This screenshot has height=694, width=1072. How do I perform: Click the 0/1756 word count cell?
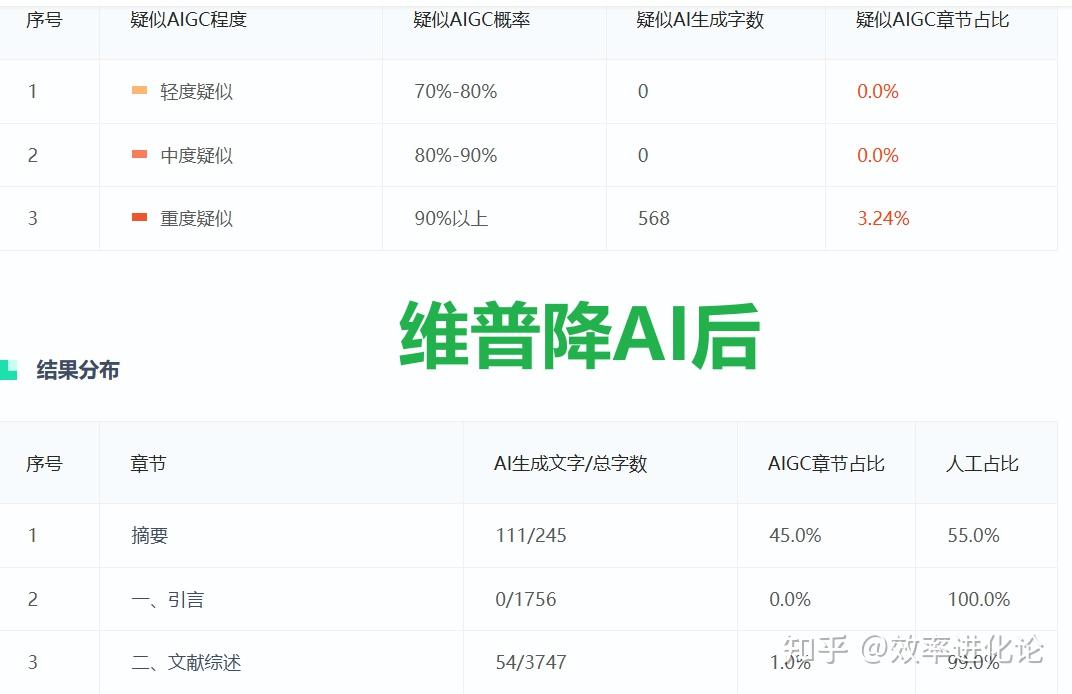pos(526,600)
